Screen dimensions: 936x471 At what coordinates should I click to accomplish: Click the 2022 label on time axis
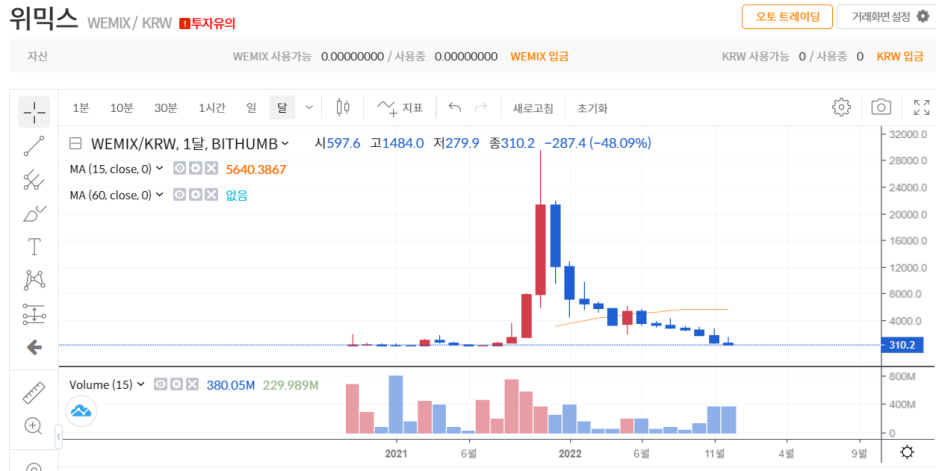571,453
